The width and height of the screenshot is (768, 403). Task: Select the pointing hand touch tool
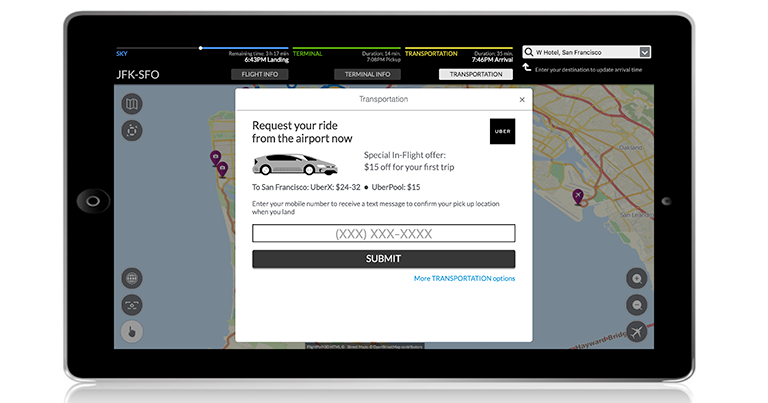(x=132, y=332)
